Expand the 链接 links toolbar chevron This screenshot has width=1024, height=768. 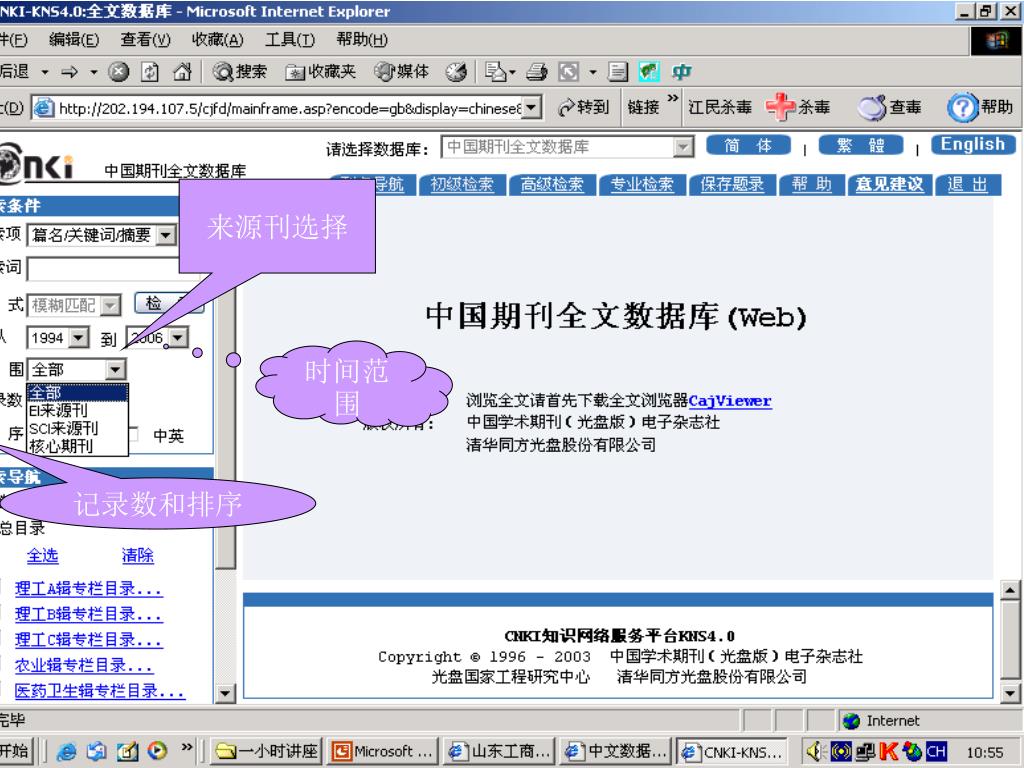[x=673, y=99]
